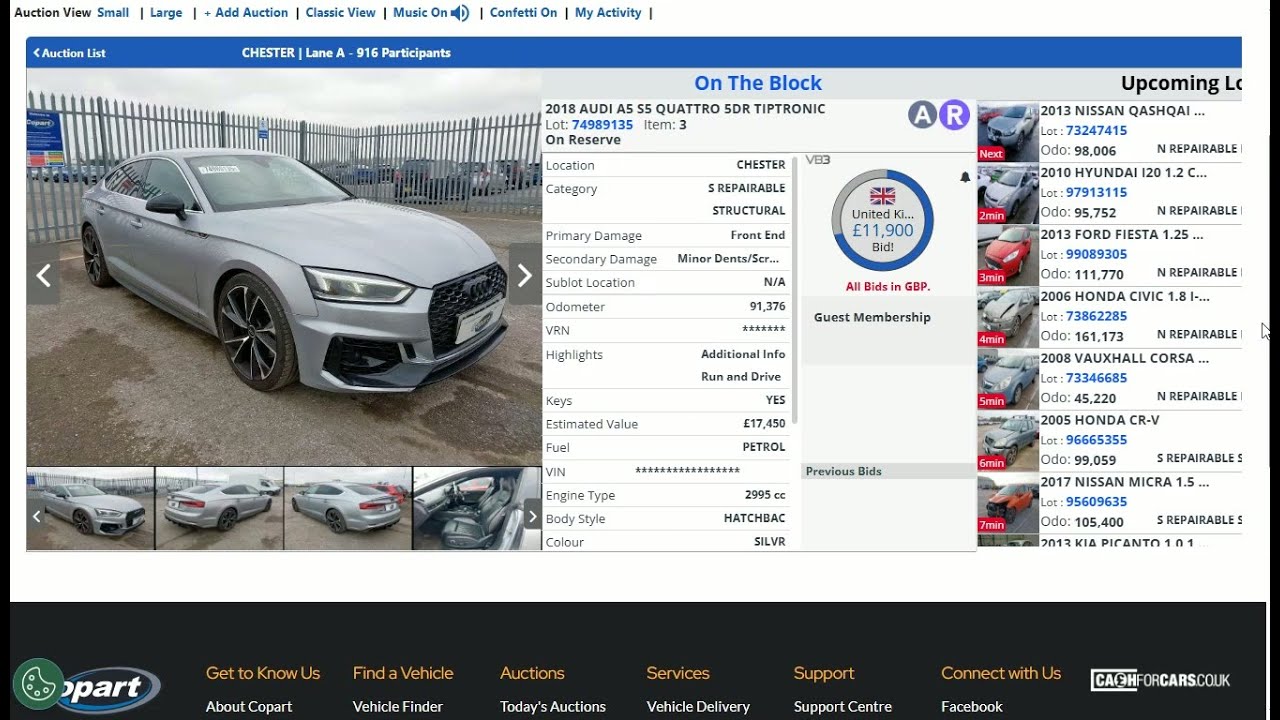Click 2017 NISSAN MICRA title text
Image resolution: width=1280 pixels, height=720 pixels.
1124,482
